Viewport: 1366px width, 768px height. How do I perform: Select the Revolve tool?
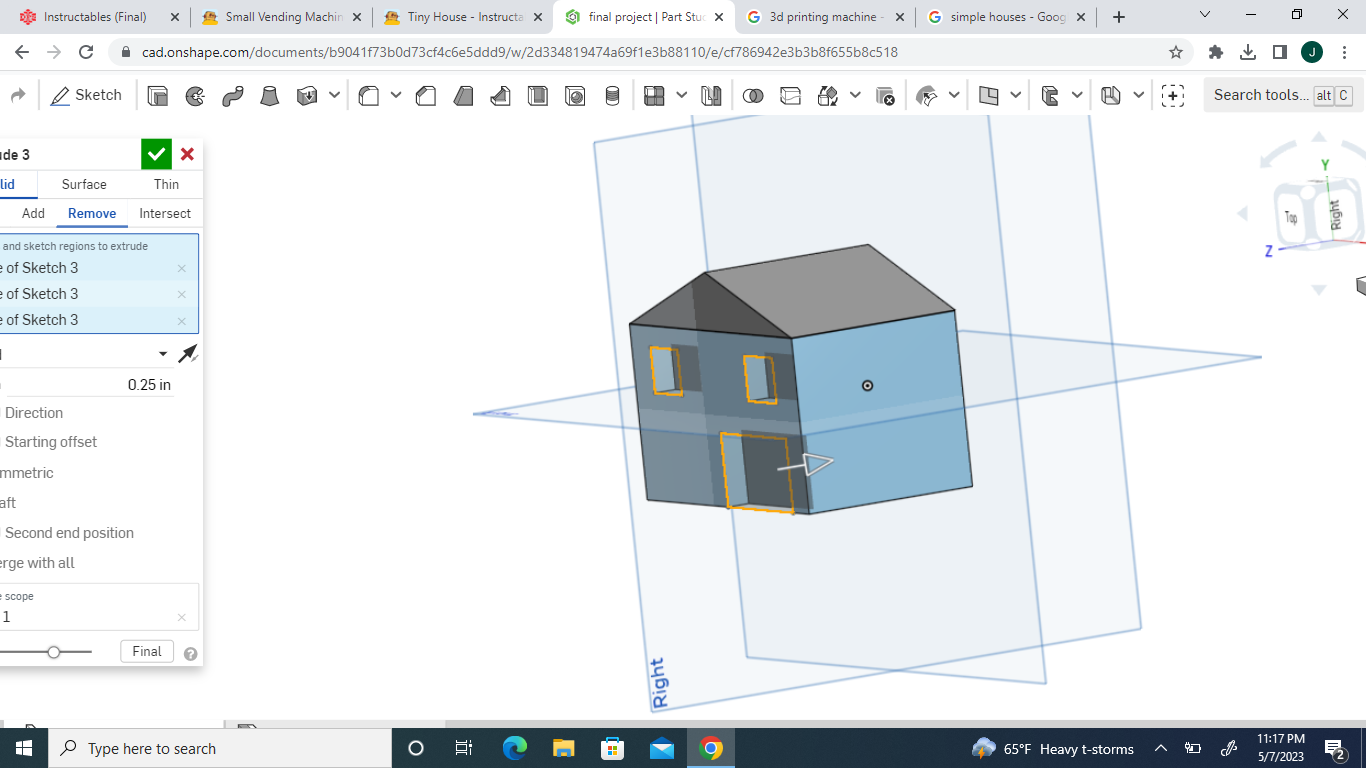195,94
